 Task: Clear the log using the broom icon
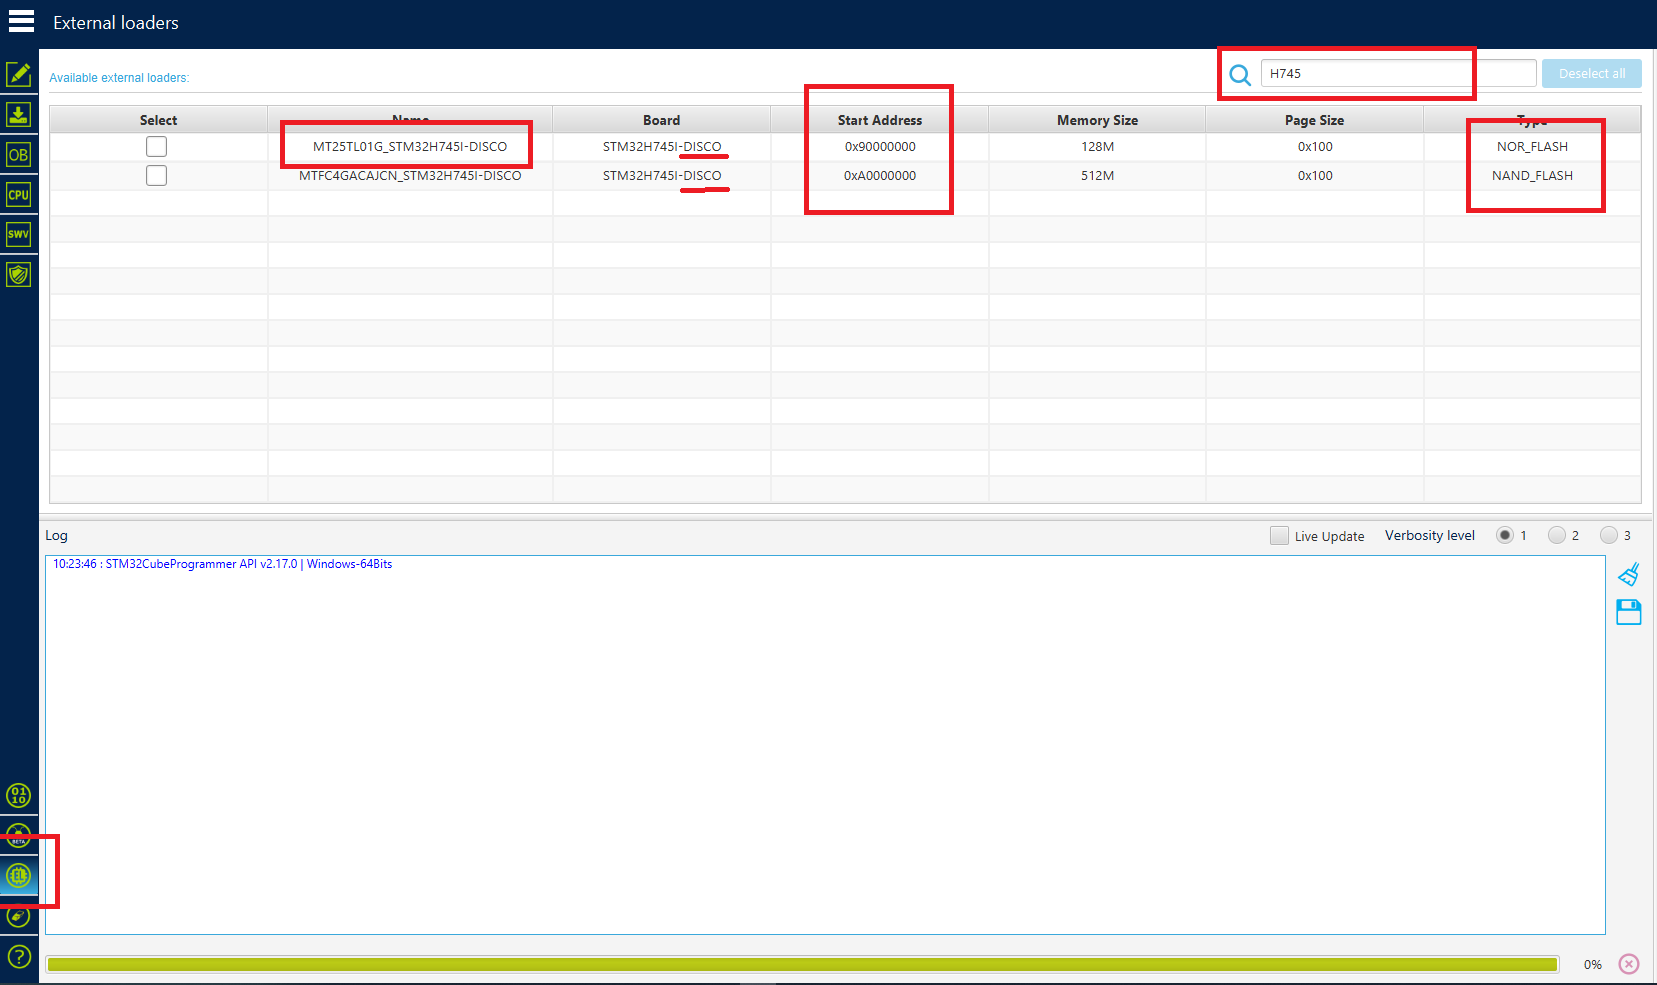[1628, 573]
